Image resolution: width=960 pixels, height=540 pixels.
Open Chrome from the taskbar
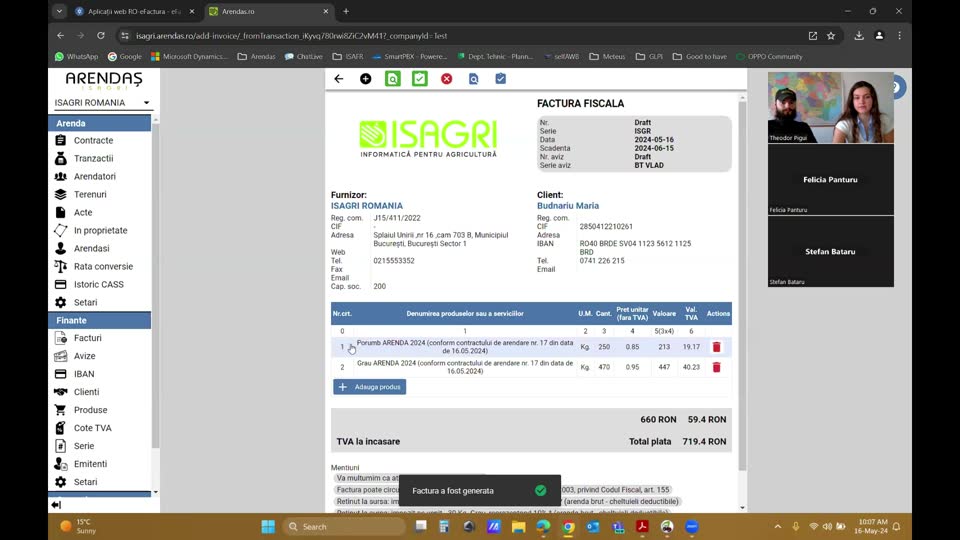568,527
